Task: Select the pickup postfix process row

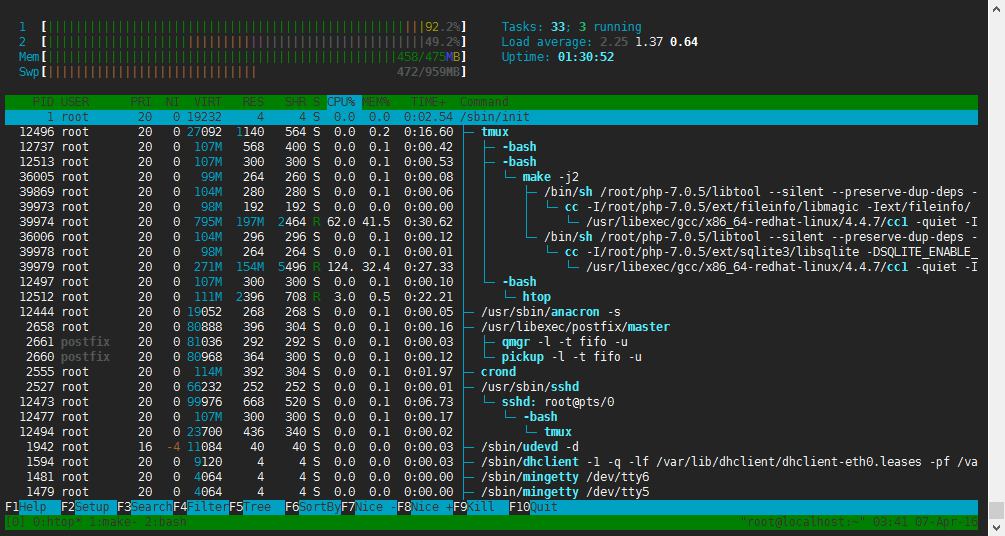Action: pyautogui.click(x=492, y=357)
